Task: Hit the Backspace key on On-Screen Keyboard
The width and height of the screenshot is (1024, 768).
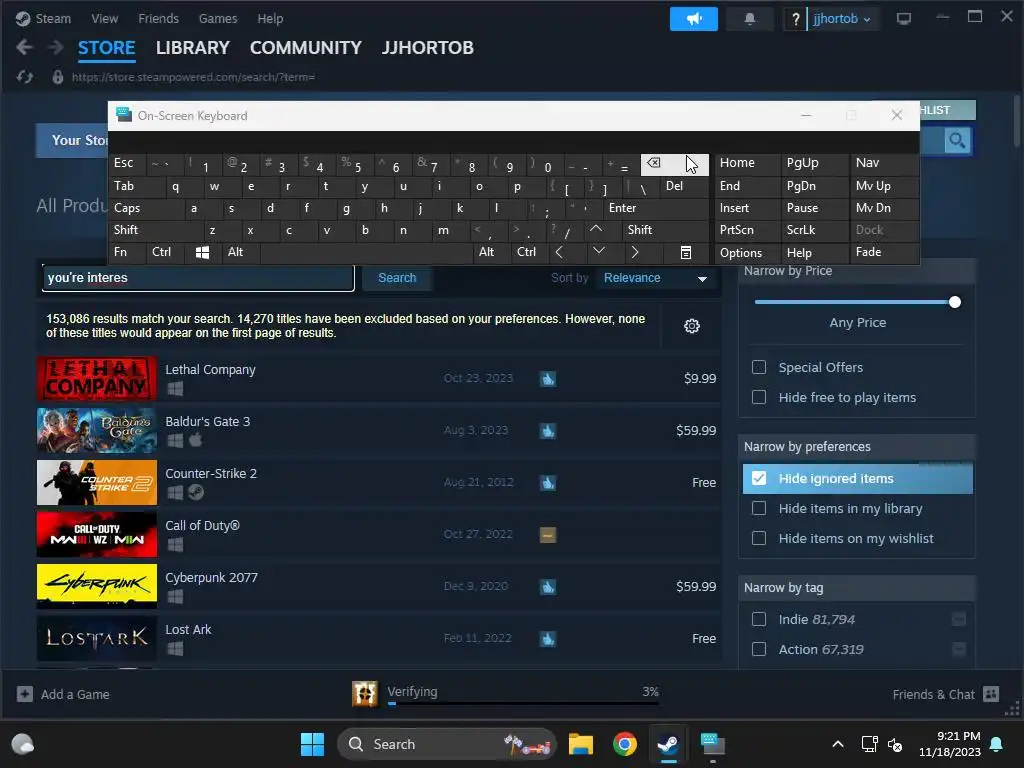Action: [674, 164]
